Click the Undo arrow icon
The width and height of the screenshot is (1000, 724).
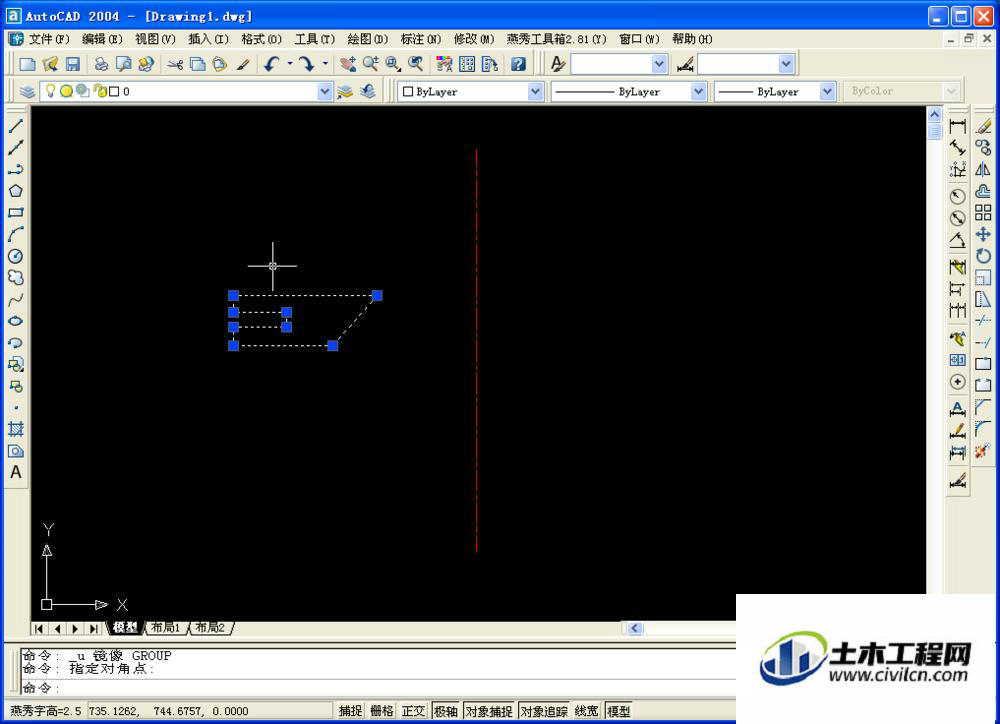coord(272,64)
